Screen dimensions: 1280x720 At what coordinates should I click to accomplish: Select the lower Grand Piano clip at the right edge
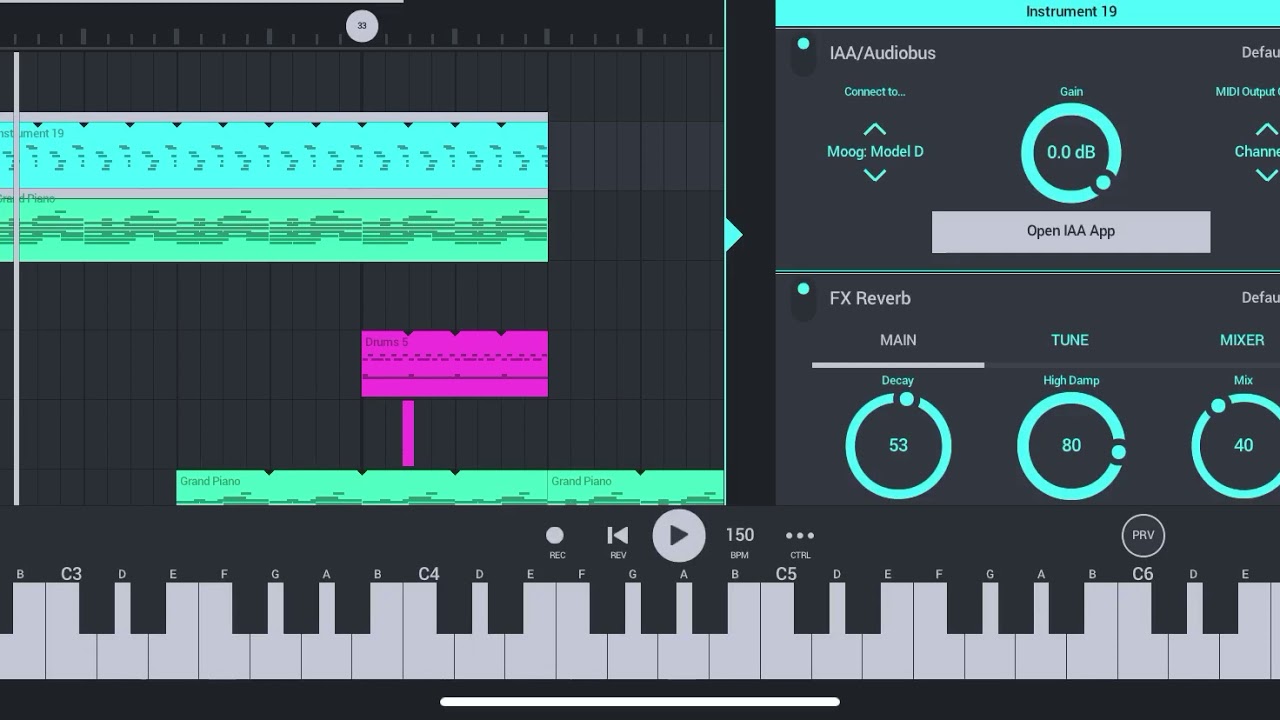point(636,487)
